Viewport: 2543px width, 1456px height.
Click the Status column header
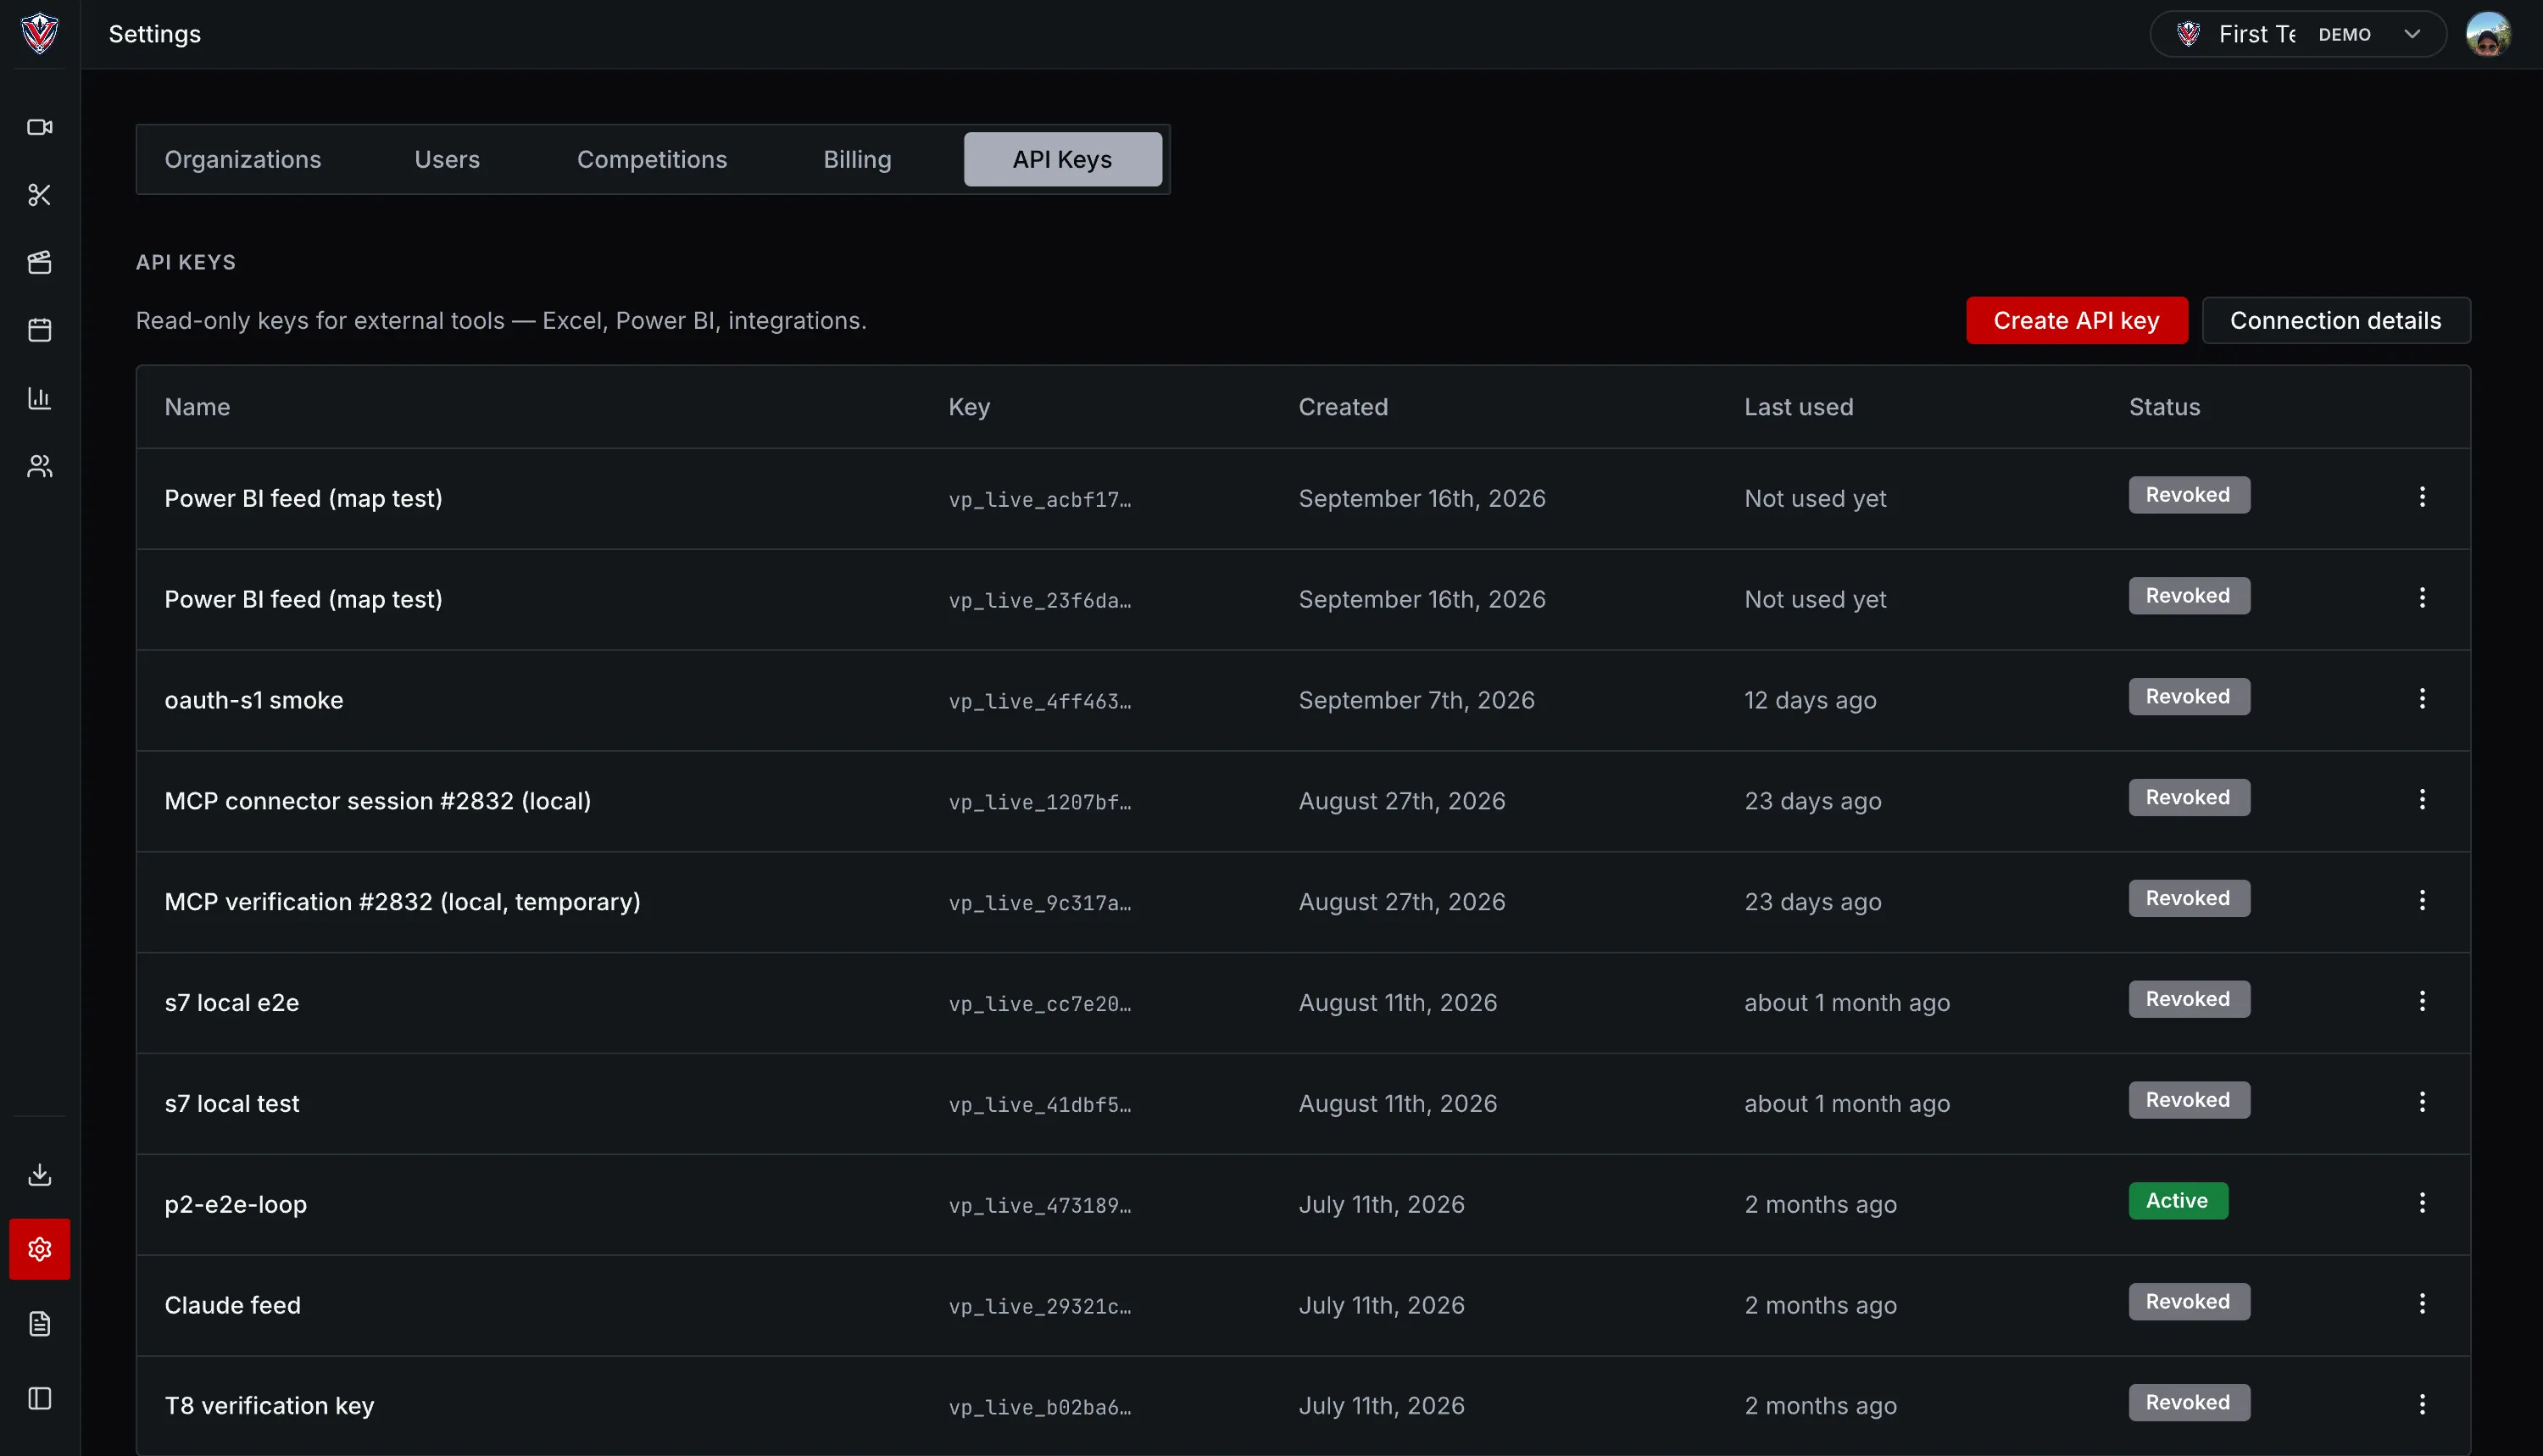point(2164,407)
